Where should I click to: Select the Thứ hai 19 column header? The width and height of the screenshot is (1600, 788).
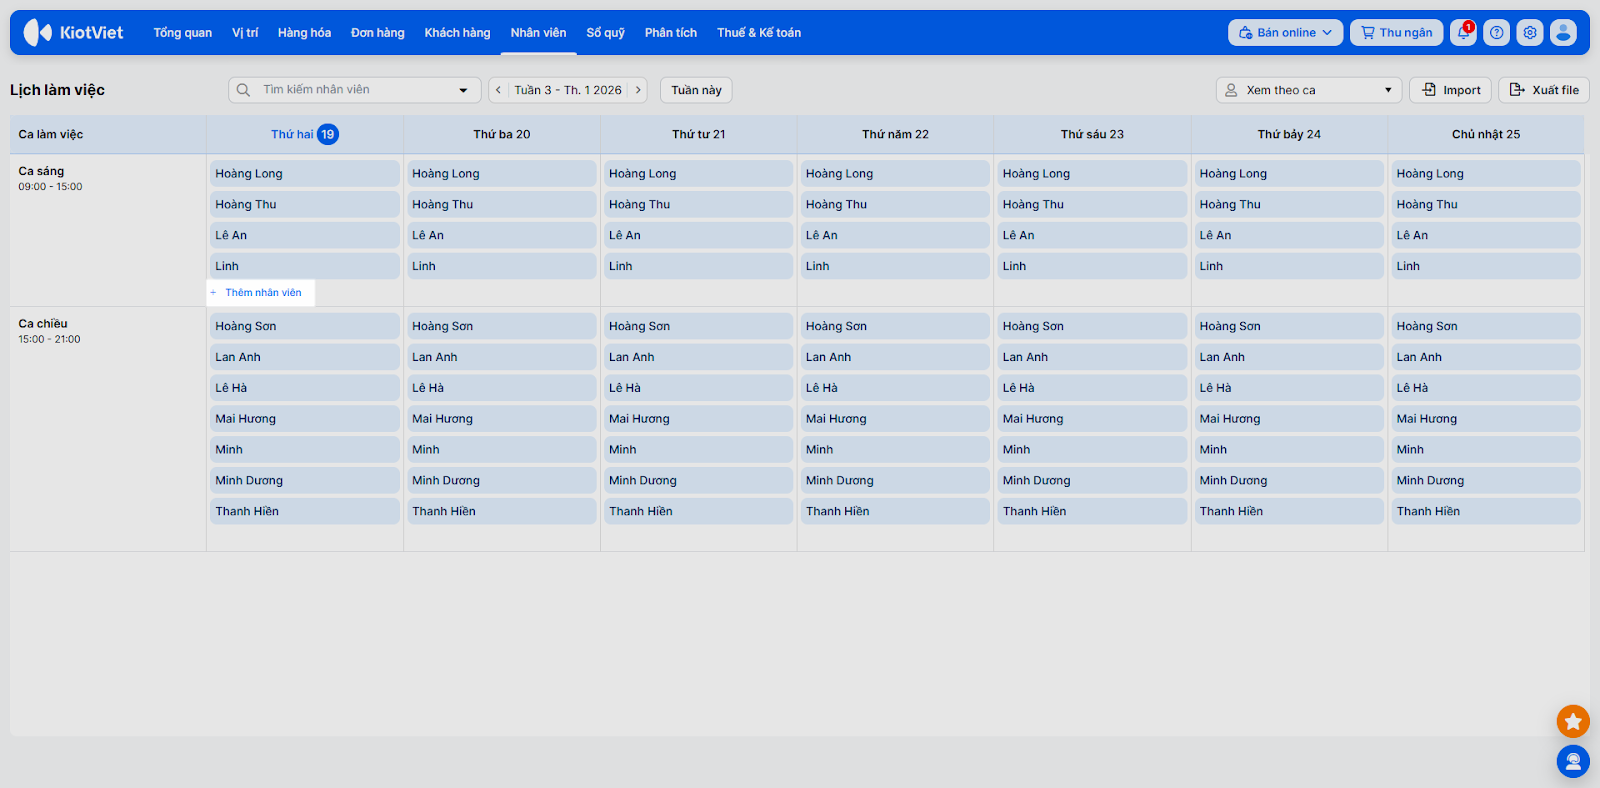pos(305,134)
